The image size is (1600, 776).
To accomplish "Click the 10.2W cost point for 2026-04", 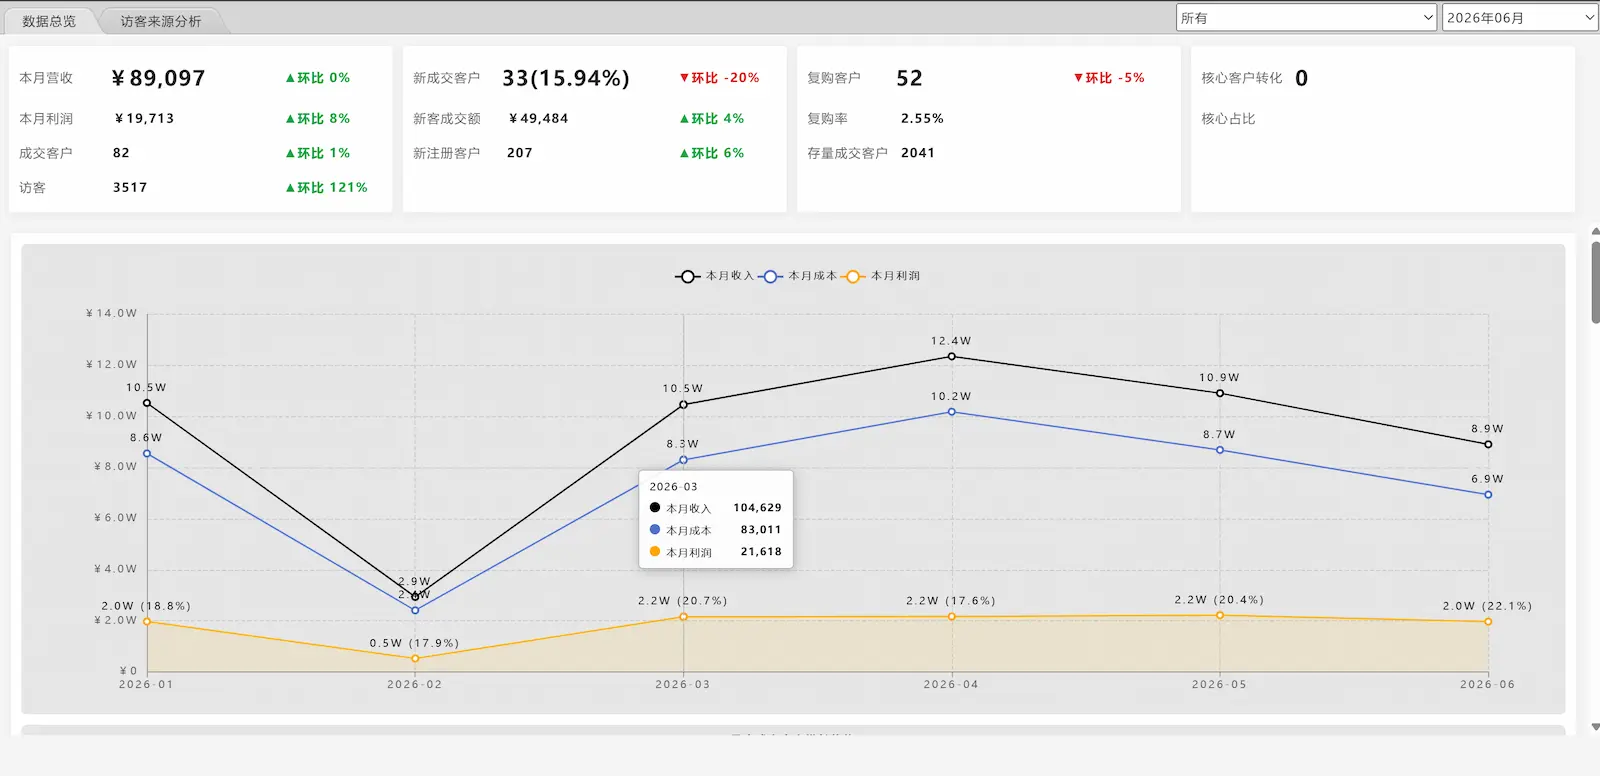I will (951, 412).
